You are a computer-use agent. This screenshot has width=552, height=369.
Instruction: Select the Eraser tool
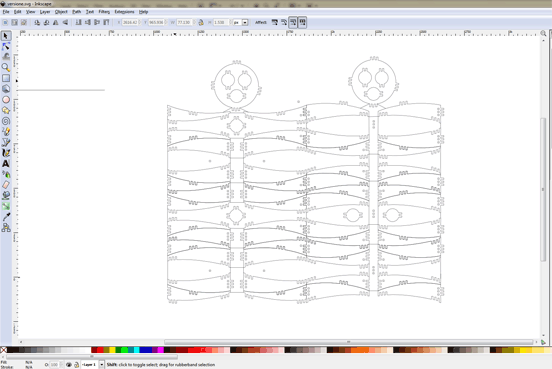coord(6,184)
